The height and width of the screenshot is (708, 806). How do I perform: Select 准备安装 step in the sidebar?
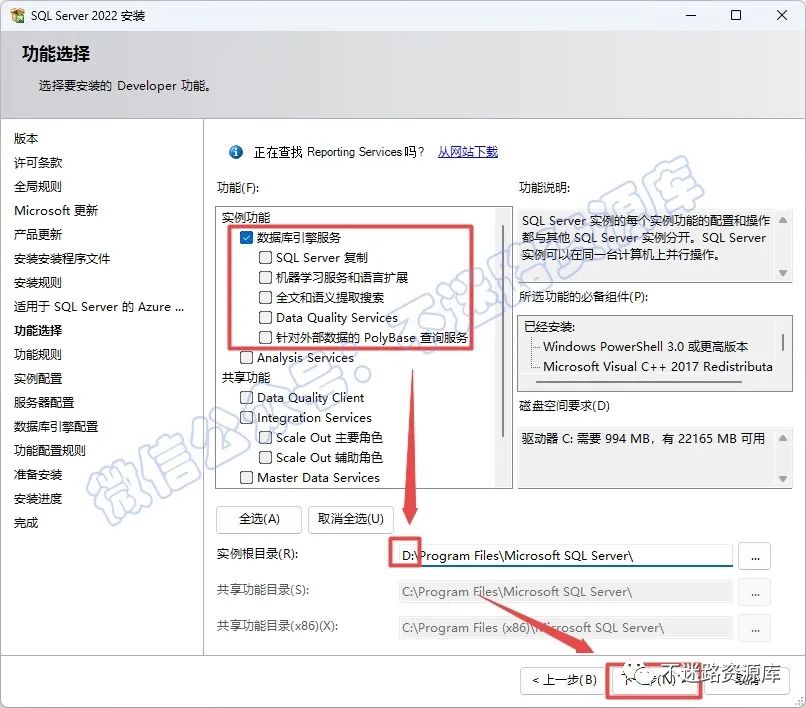[x=38, y=475]
